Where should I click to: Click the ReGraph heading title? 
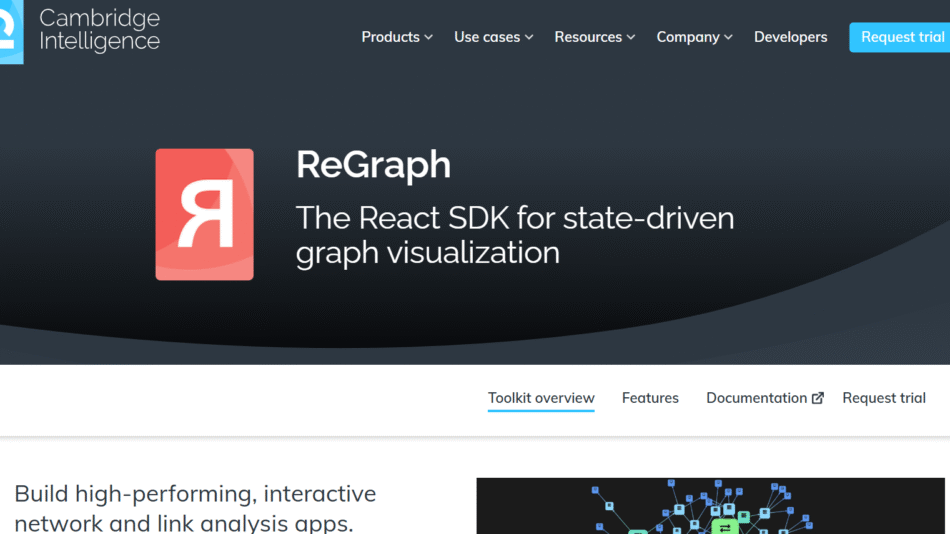coord(373,165)
